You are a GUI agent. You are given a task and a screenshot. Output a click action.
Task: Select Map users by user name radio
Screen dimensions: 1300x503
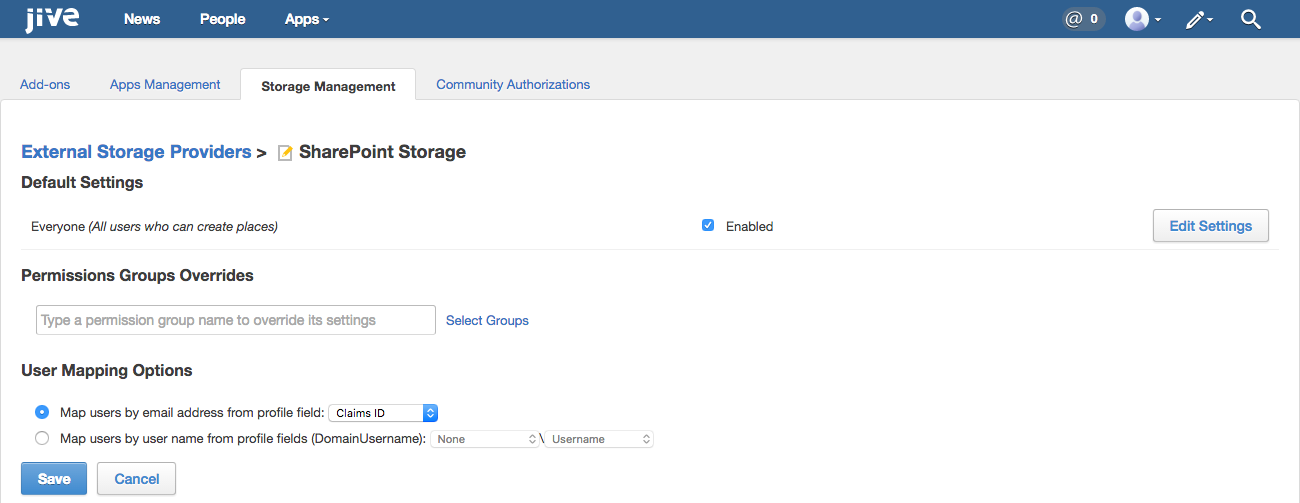pos(42,438)
